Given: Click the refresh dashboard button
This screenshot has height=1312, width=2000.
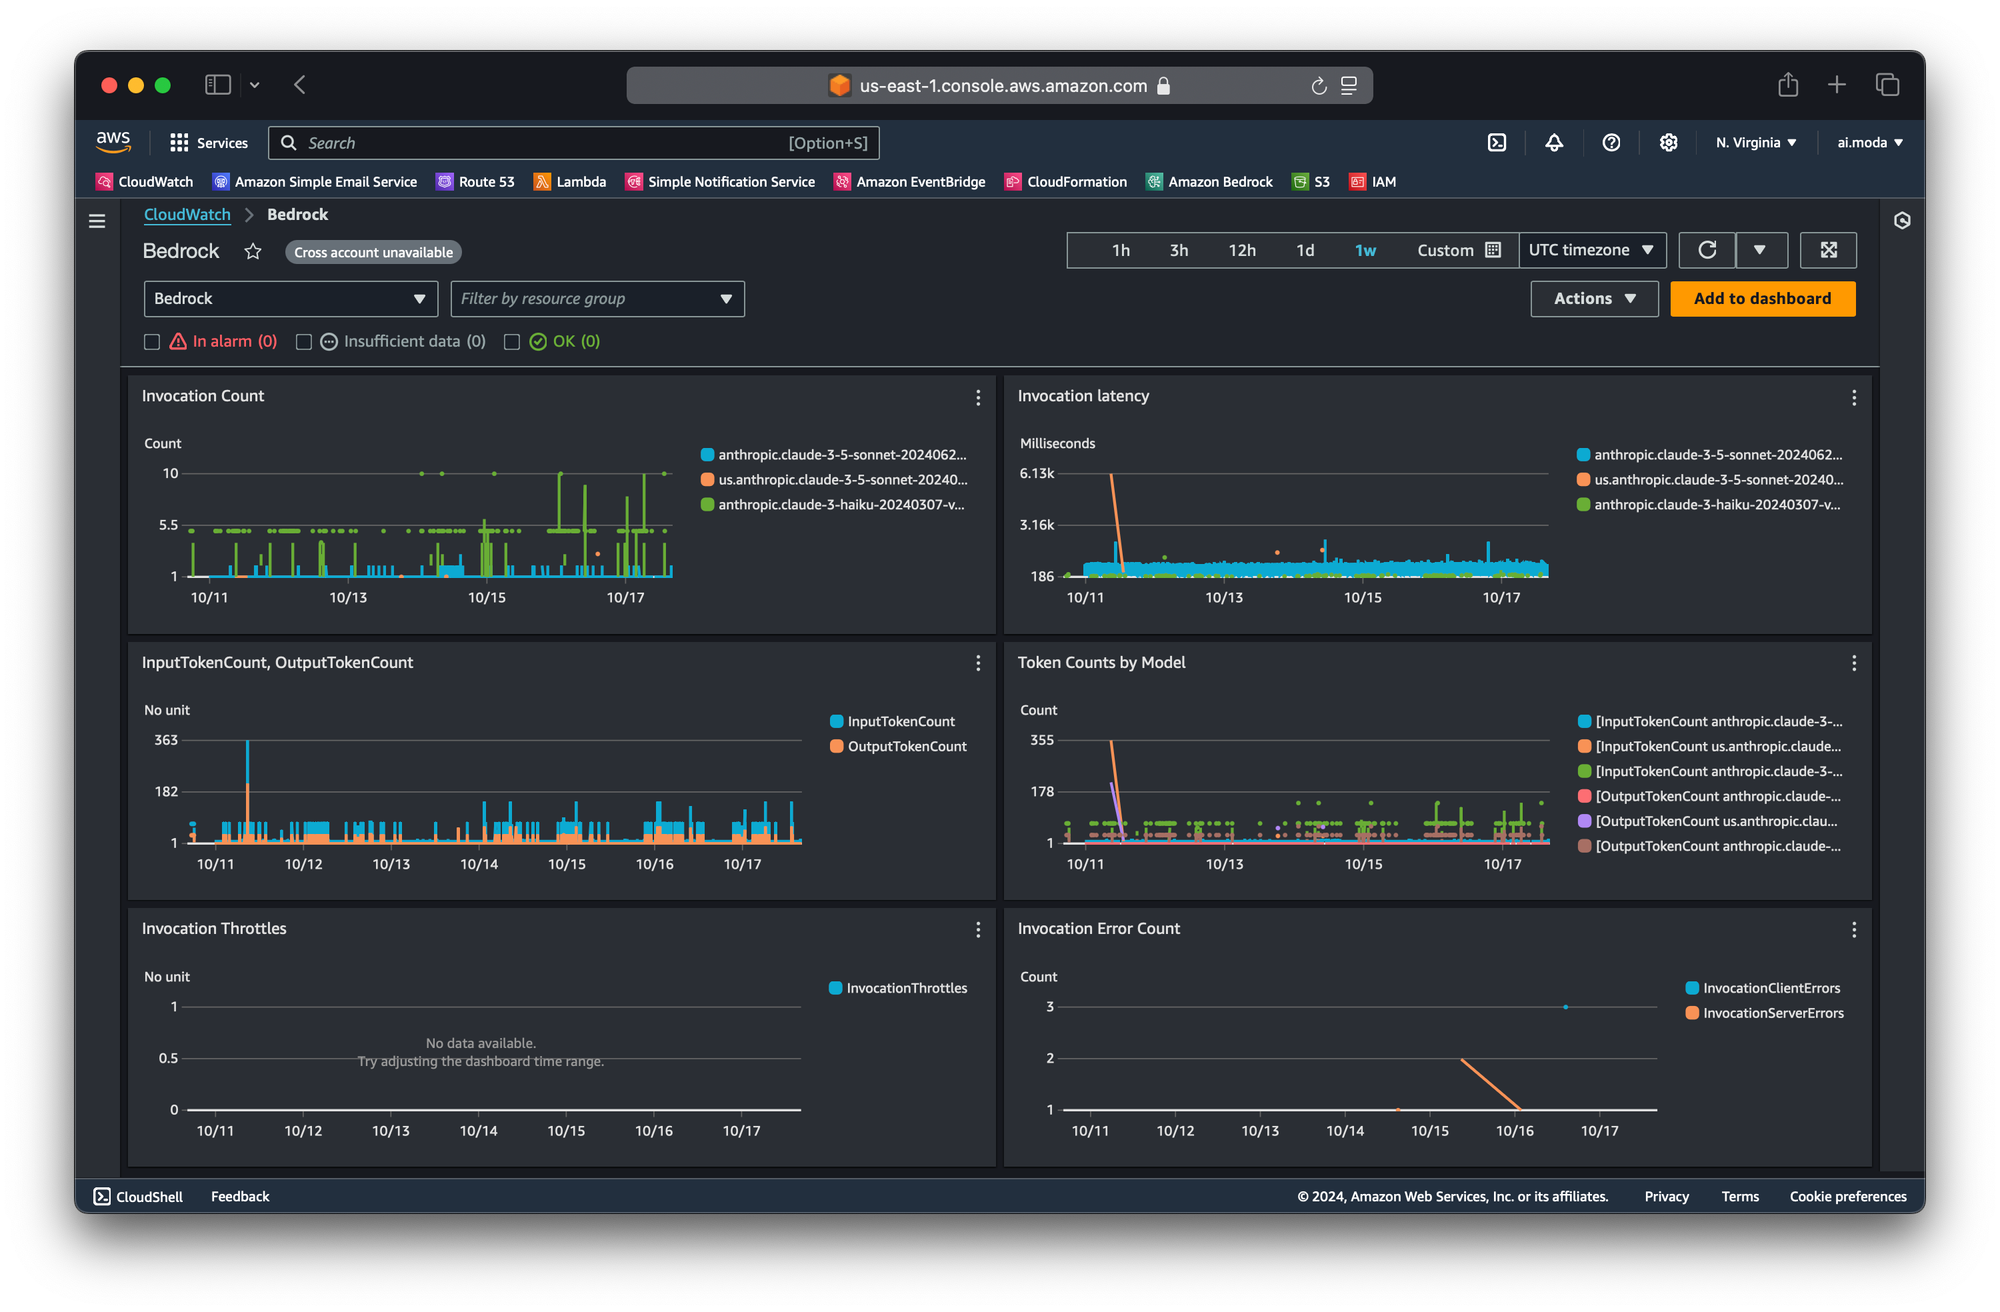Looking at the screenshot, I should [1707, 250].
